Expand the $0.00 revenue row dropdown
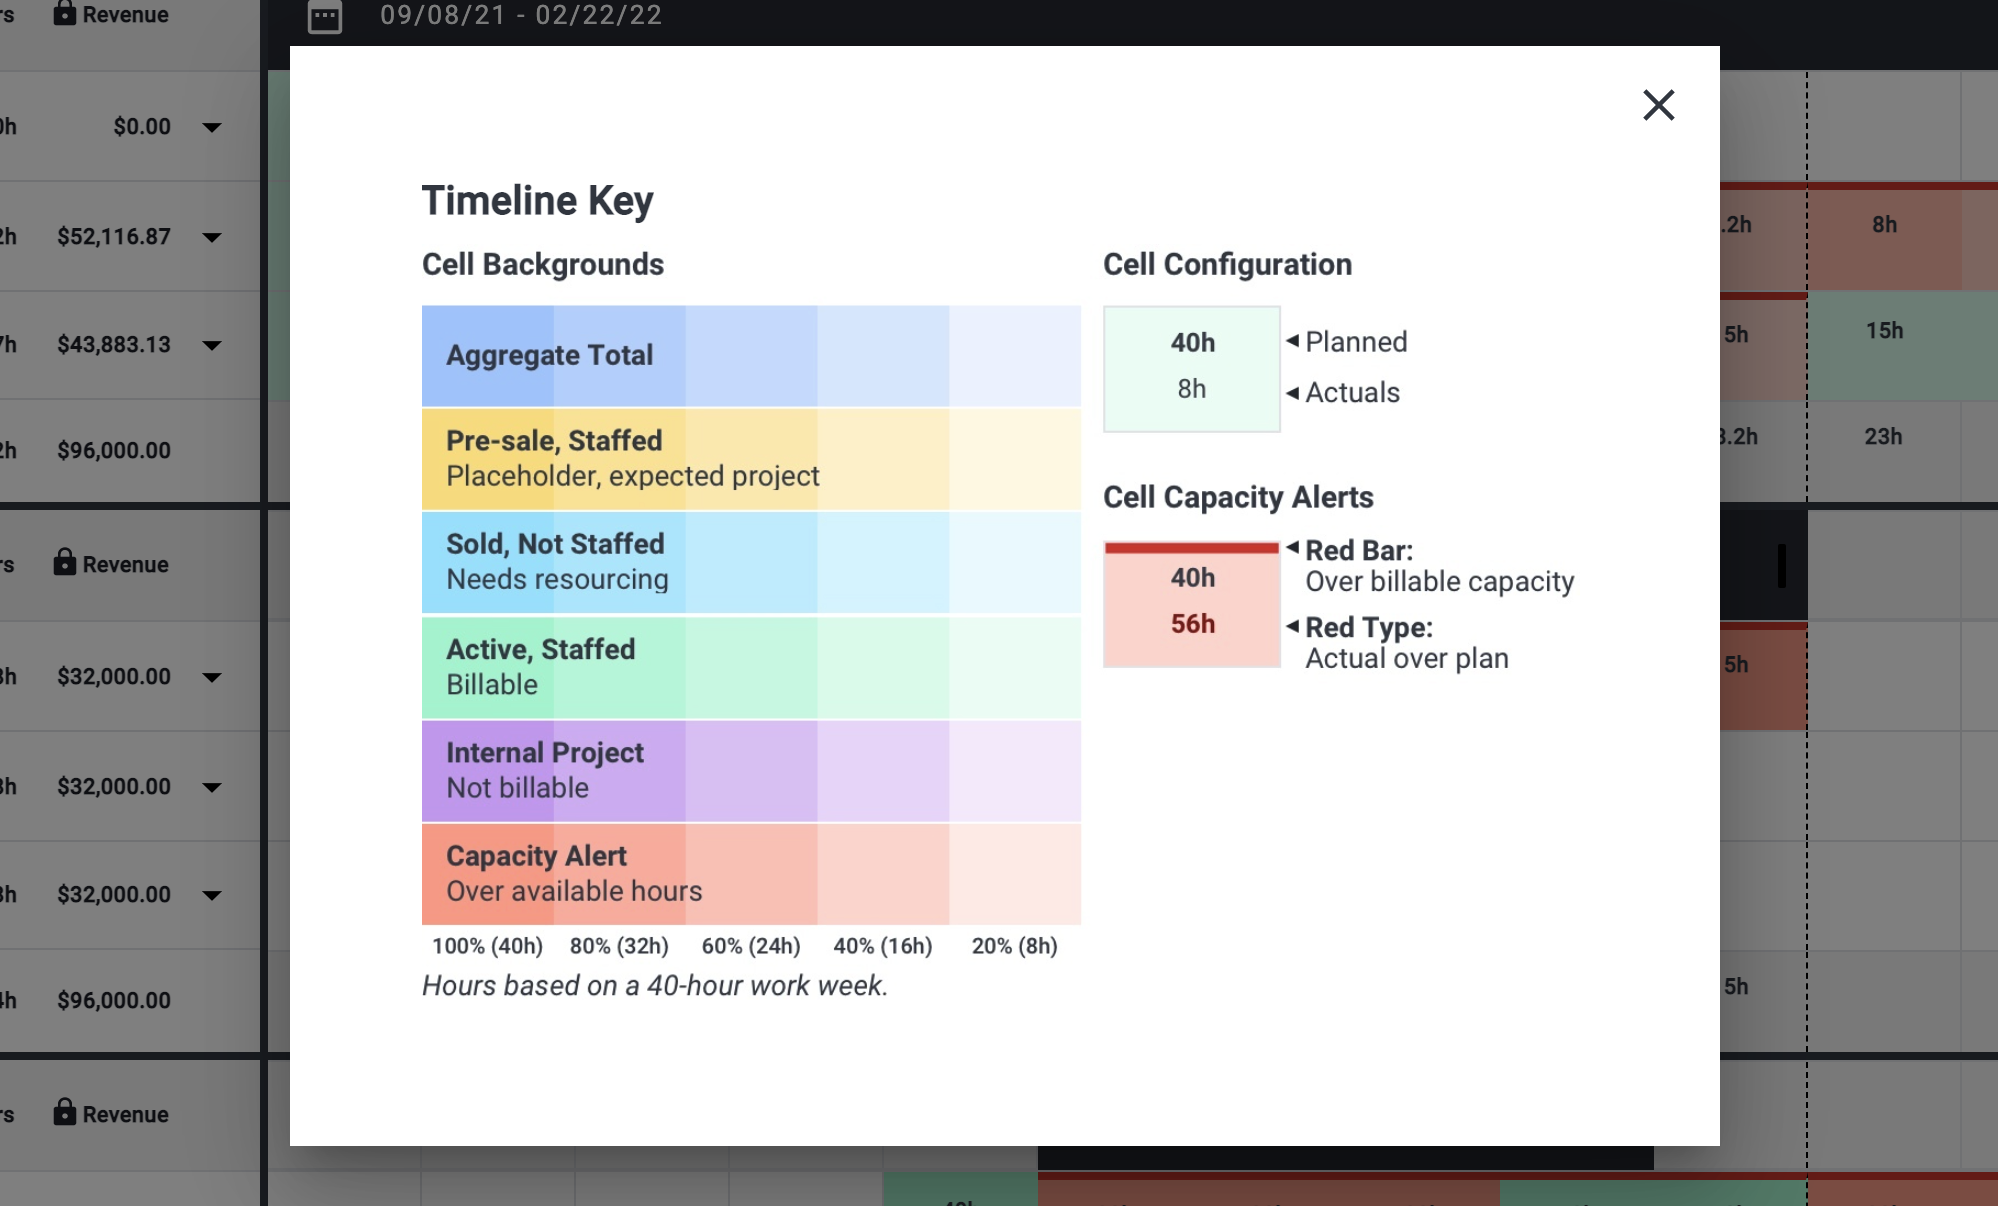The image size is (1998, 1206). coord(211,127)
